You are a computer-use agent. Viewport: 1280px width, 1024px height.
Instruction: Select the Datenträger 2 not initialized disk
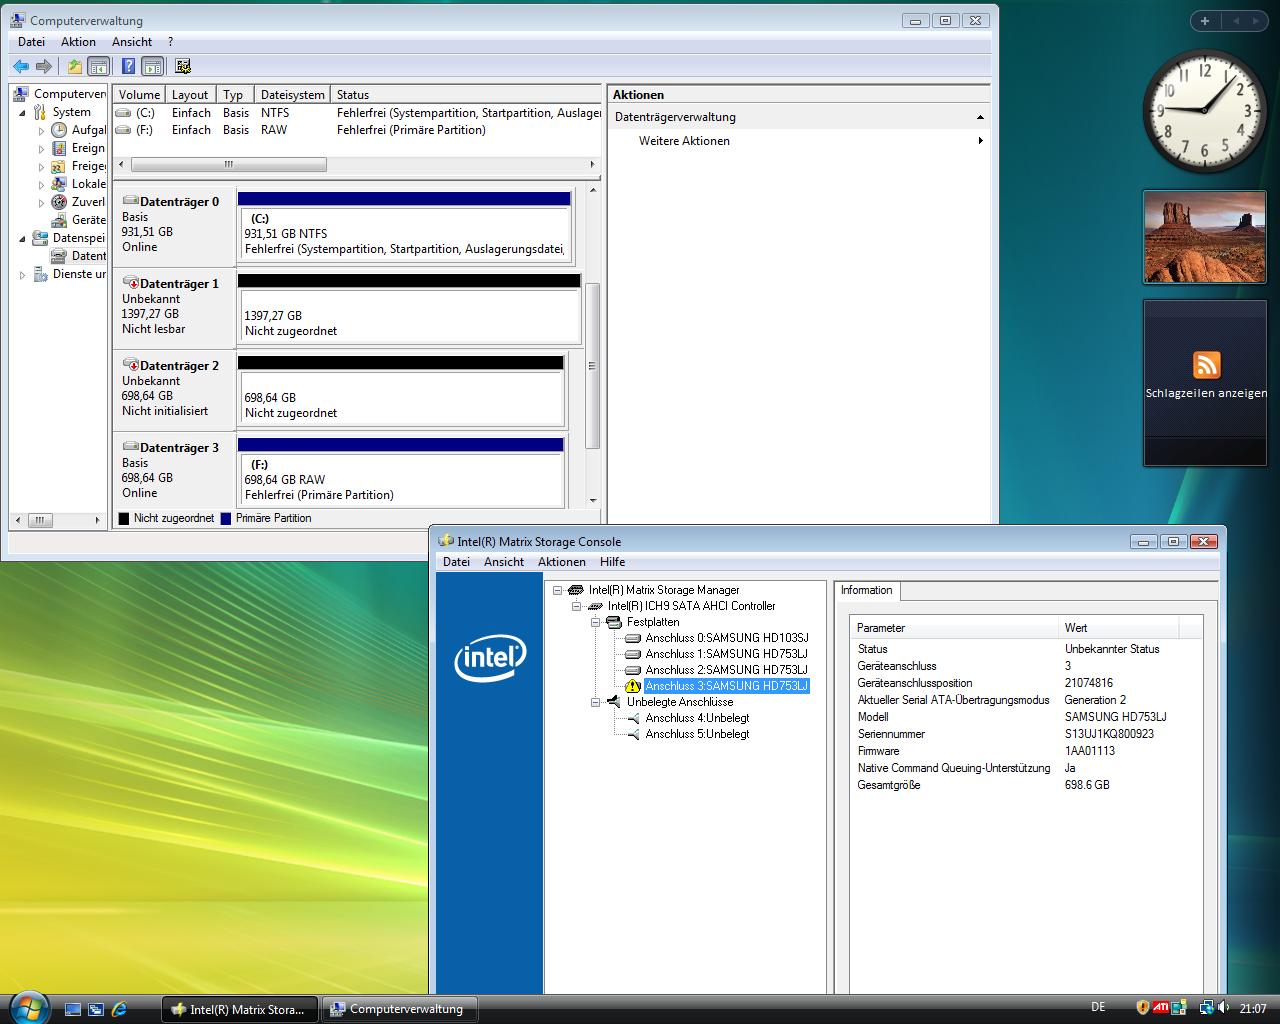tap(174, 388)
